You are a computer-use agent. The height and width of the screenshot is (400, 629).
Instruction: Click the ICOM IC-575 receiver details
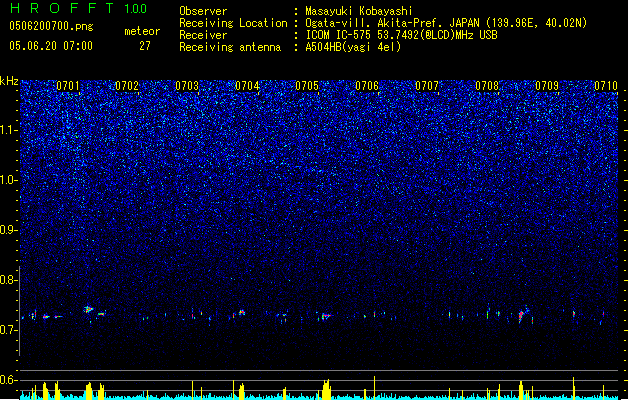tap(401, 35)
